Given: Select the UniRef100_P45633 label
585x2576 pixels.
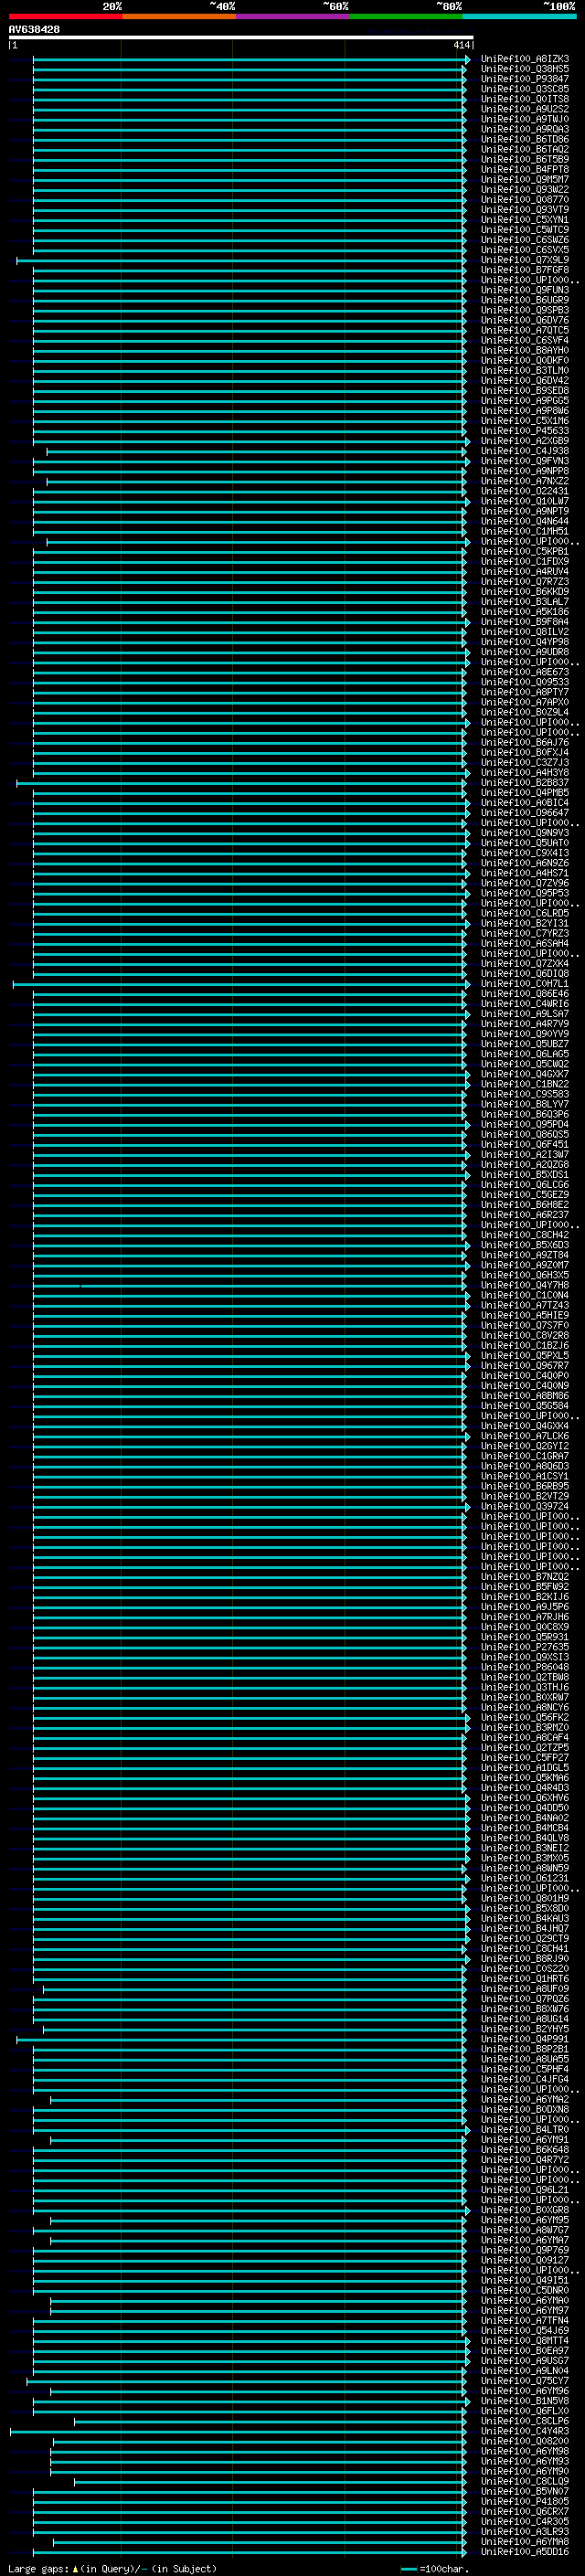Looking at the screenshot, I should [x=525, y=431].
